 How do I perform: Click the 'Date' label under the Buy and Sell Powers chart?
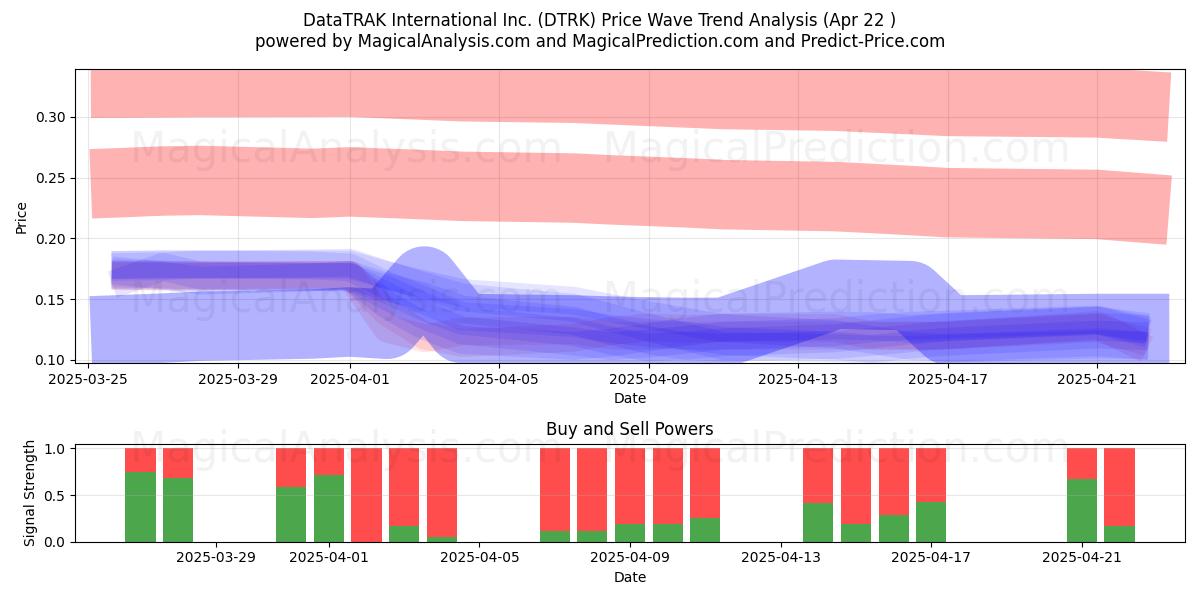630,577
